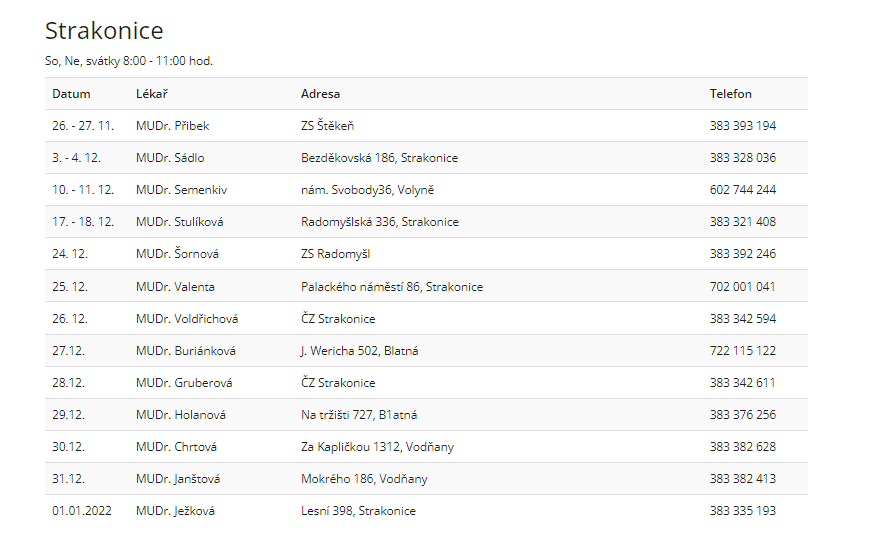
Task: Click address Na tržišti 727, Blatná
Action: 360,415
